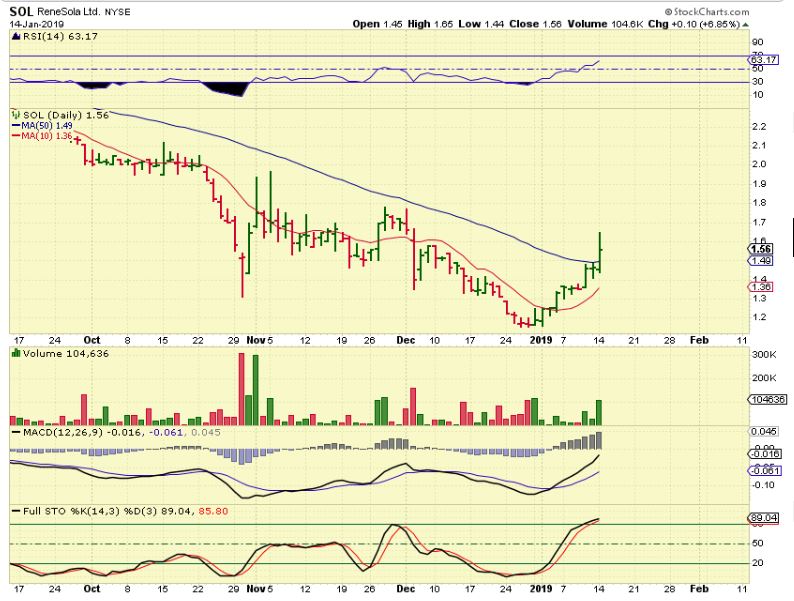Click the Volume 104.6K header value
Image resolution: width=794 pixels, height=601 pixels.
click(x=606, y=24)
